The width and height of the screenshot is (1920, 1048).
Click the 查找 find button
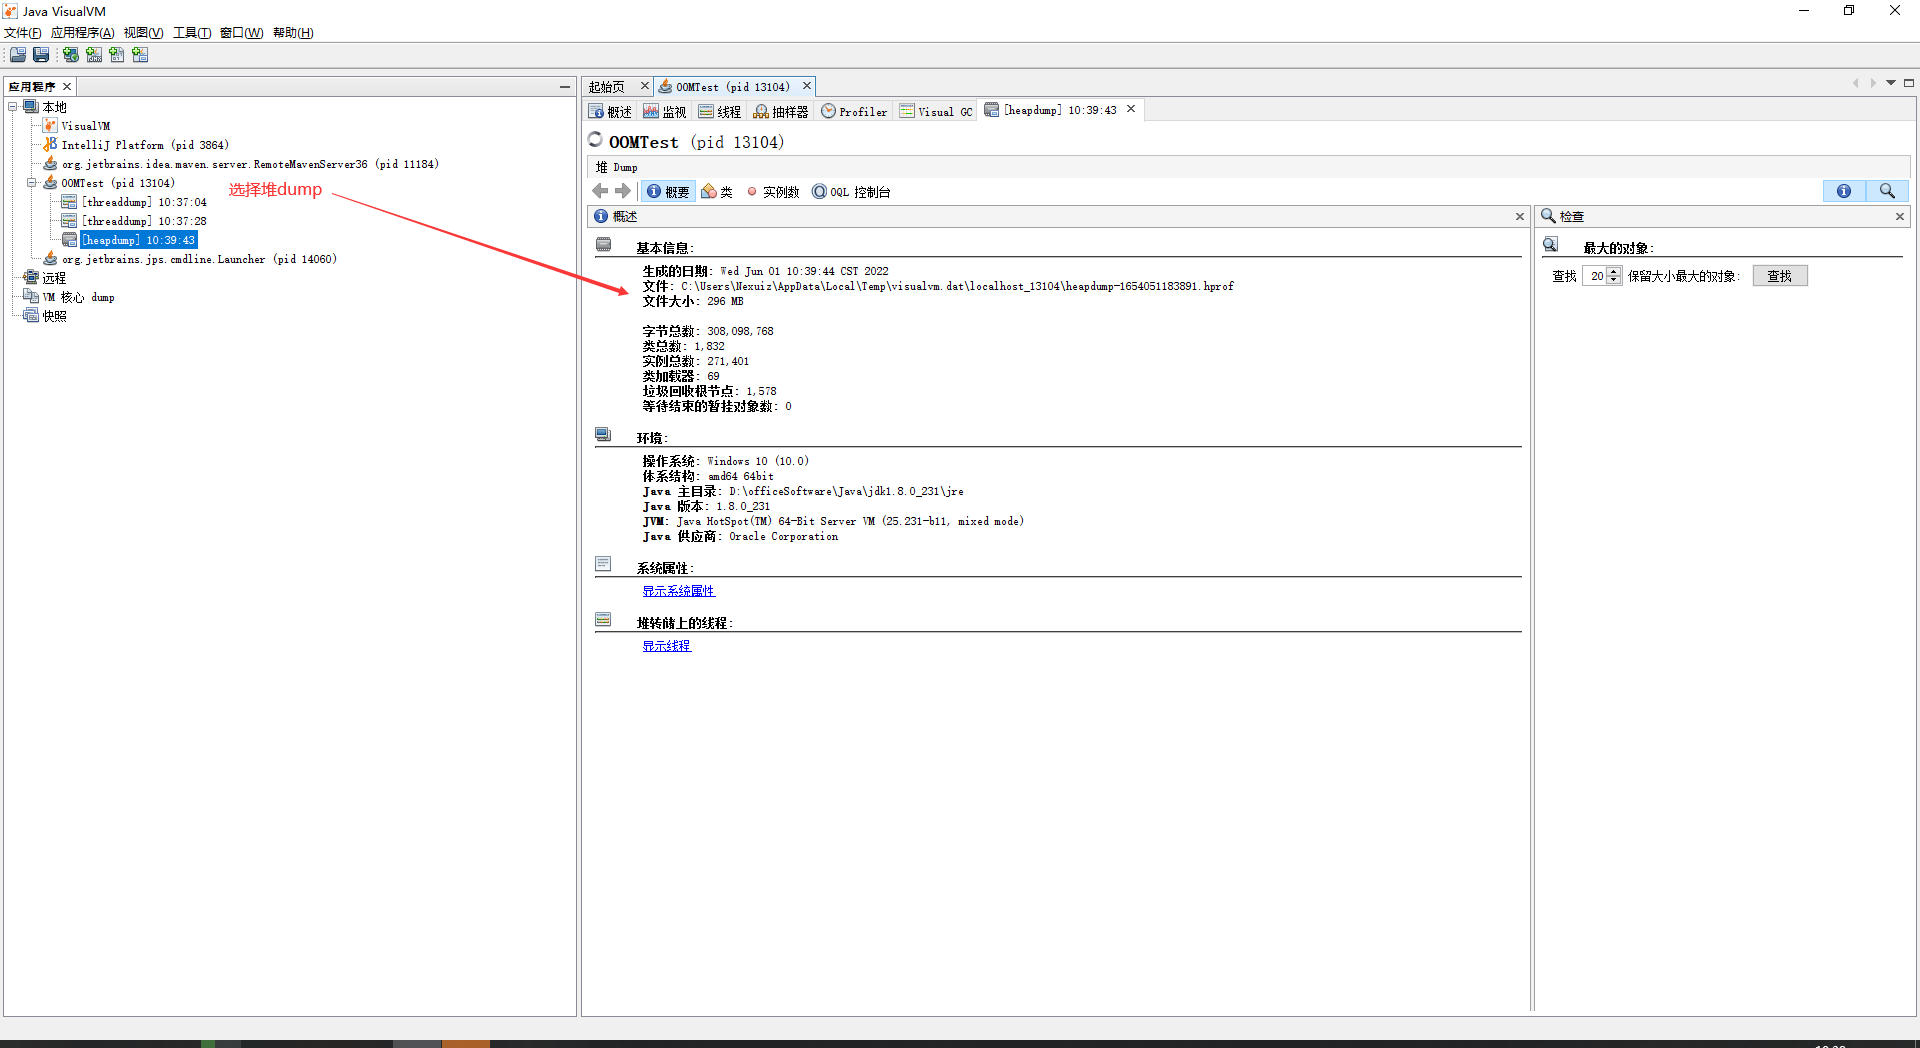(x=1780, y=276)
